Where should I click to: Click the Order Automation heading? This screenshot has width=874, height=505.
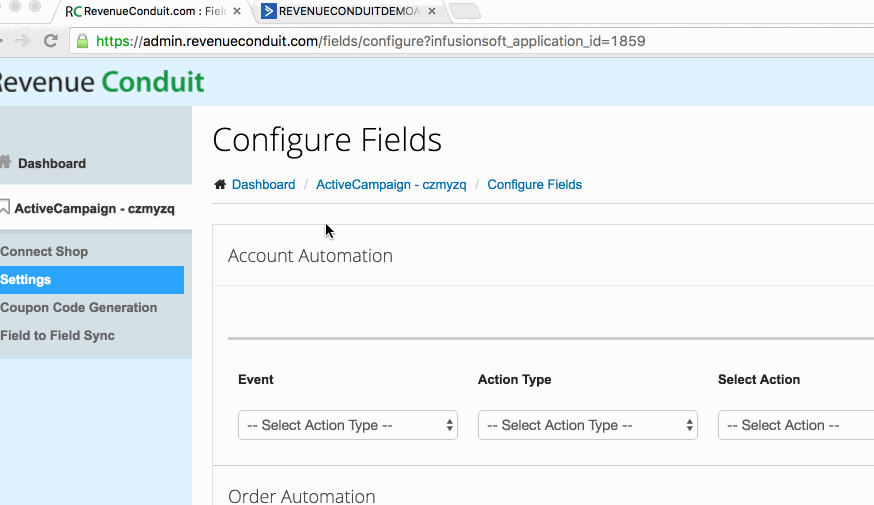point(302,496)
